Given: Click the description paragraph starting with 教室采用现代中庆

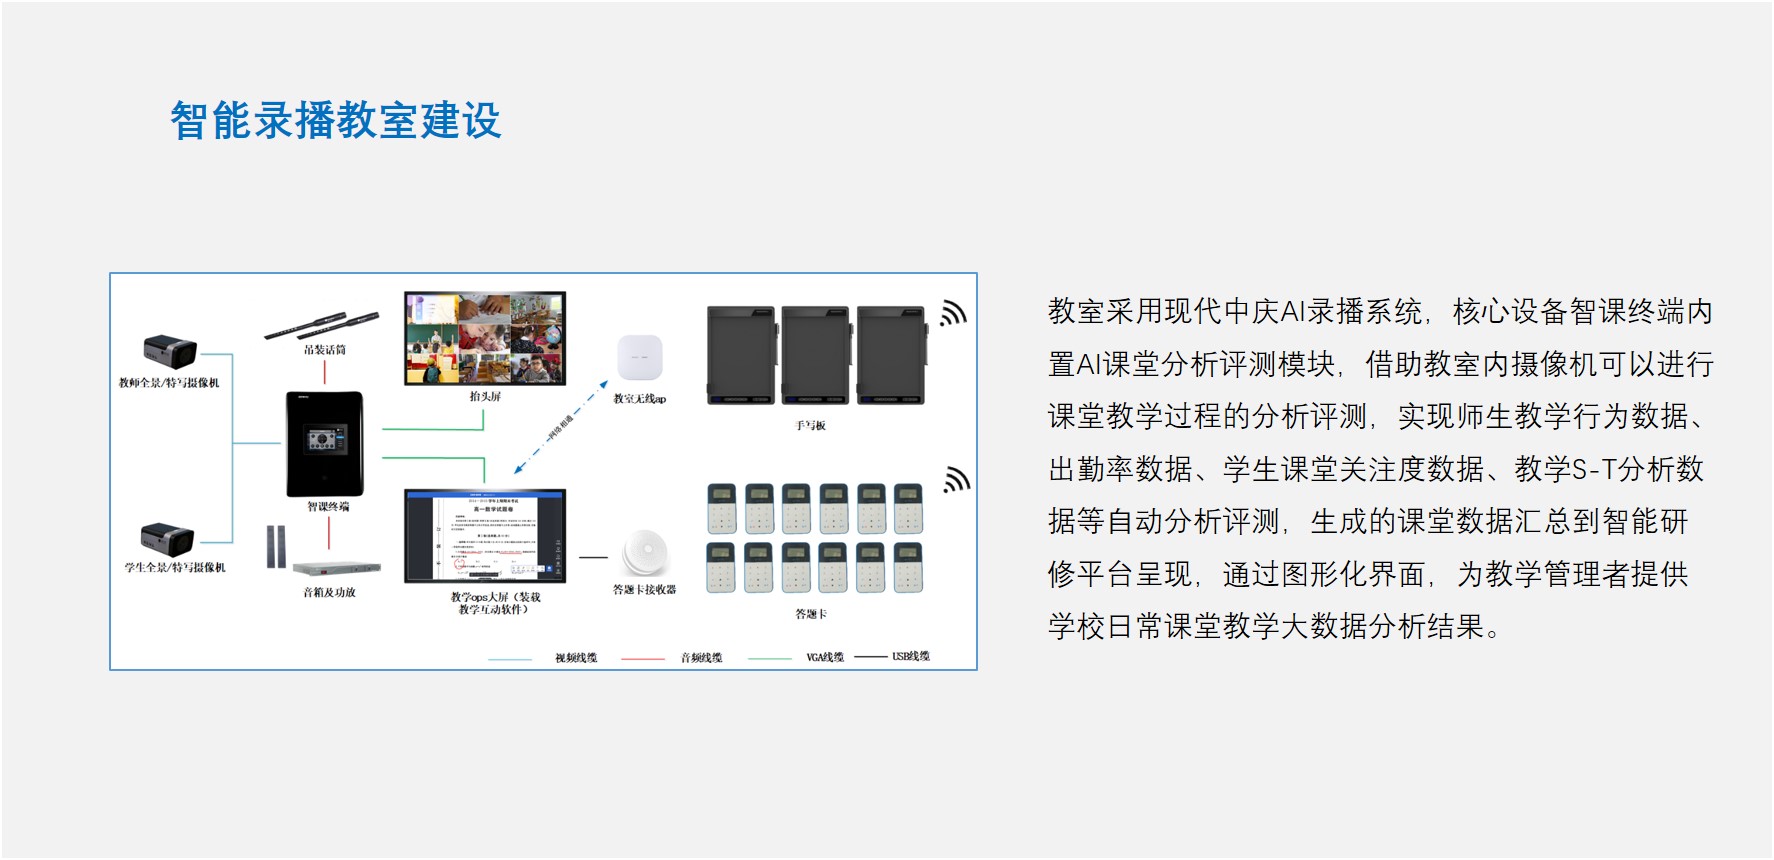Looking at the screenshot, I should 1379,469.
